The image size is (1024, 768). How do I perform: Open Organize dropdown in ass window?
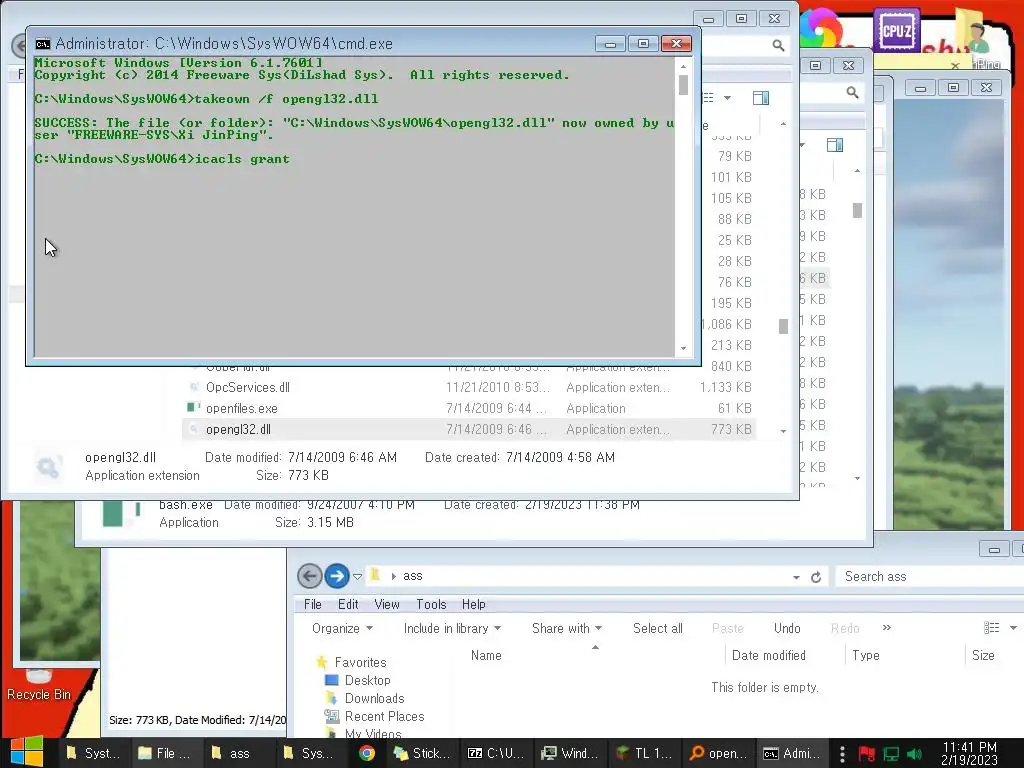click(x=342, y=628)
